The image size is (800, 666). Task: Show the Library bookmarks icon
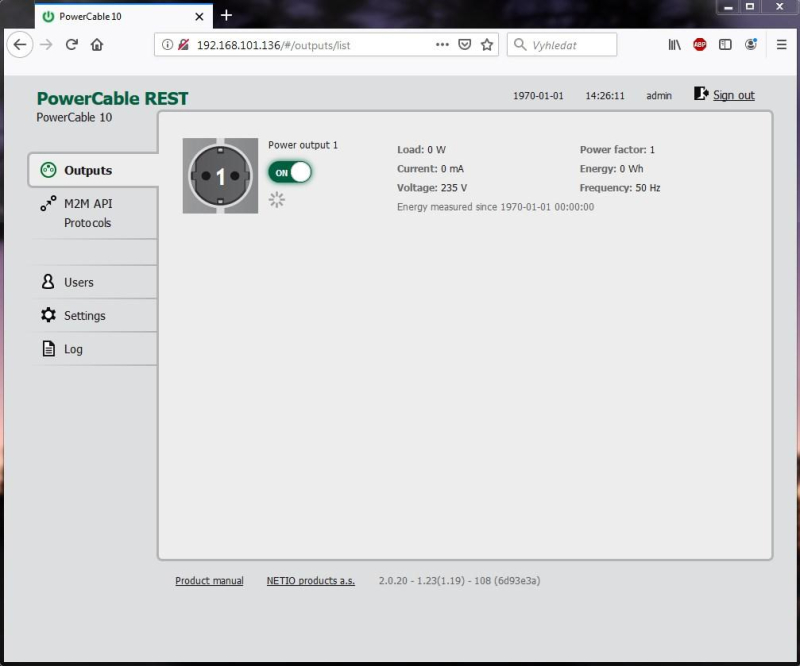click(x=675, y=45)
